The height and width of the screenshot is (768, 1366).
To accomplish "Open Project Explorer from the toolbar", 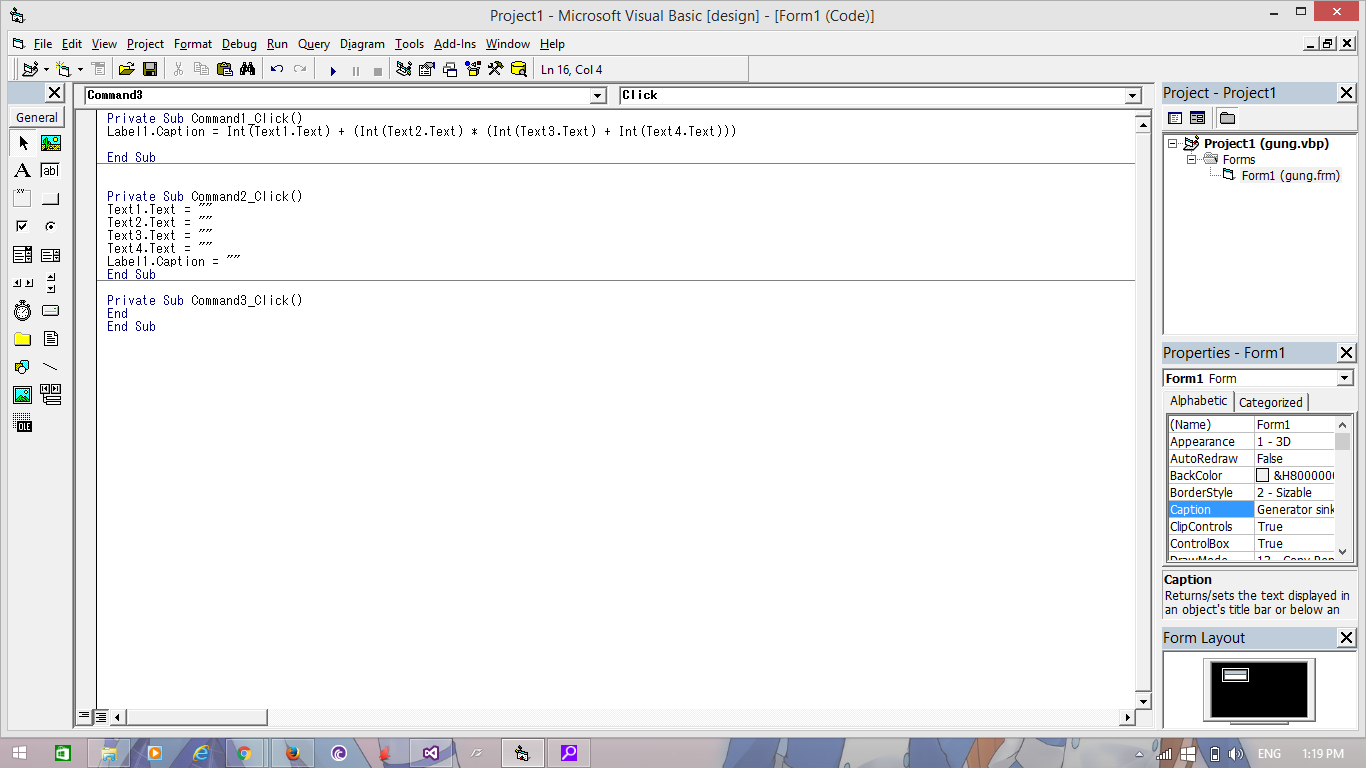I will point(404,69).
